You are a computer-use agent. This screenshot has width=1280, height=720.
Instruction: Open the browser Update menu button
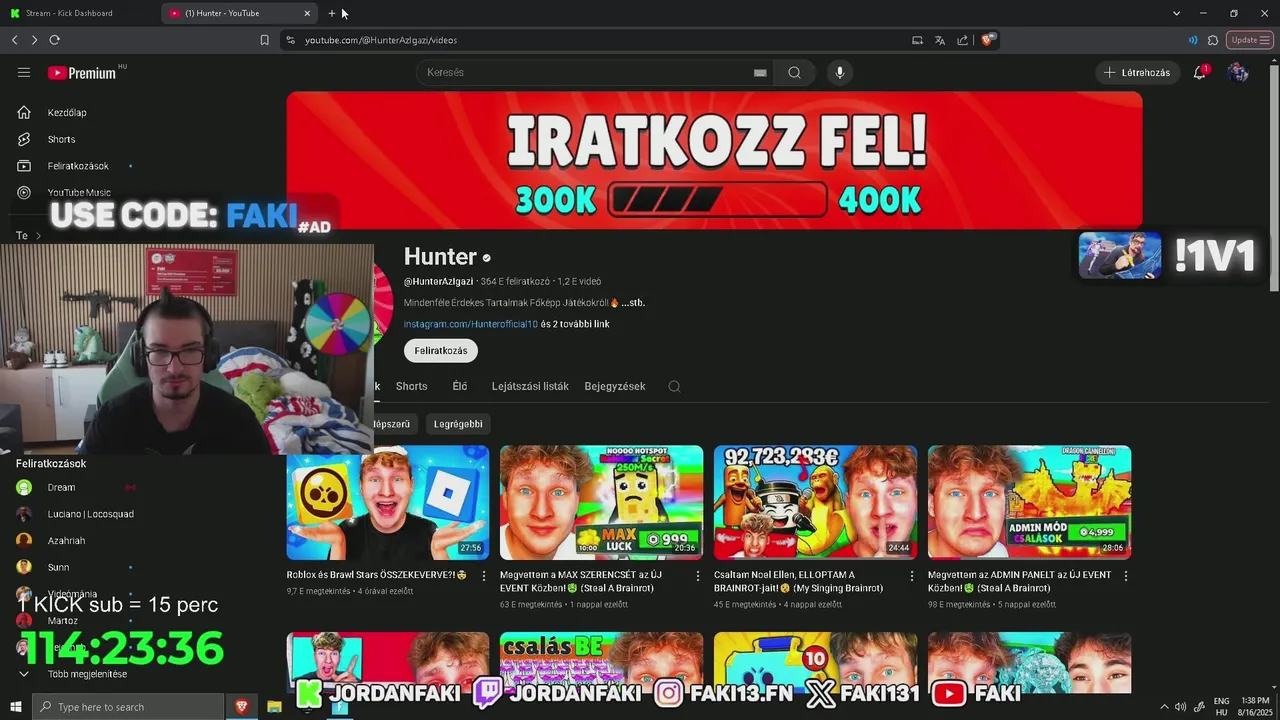(1248, 40)
